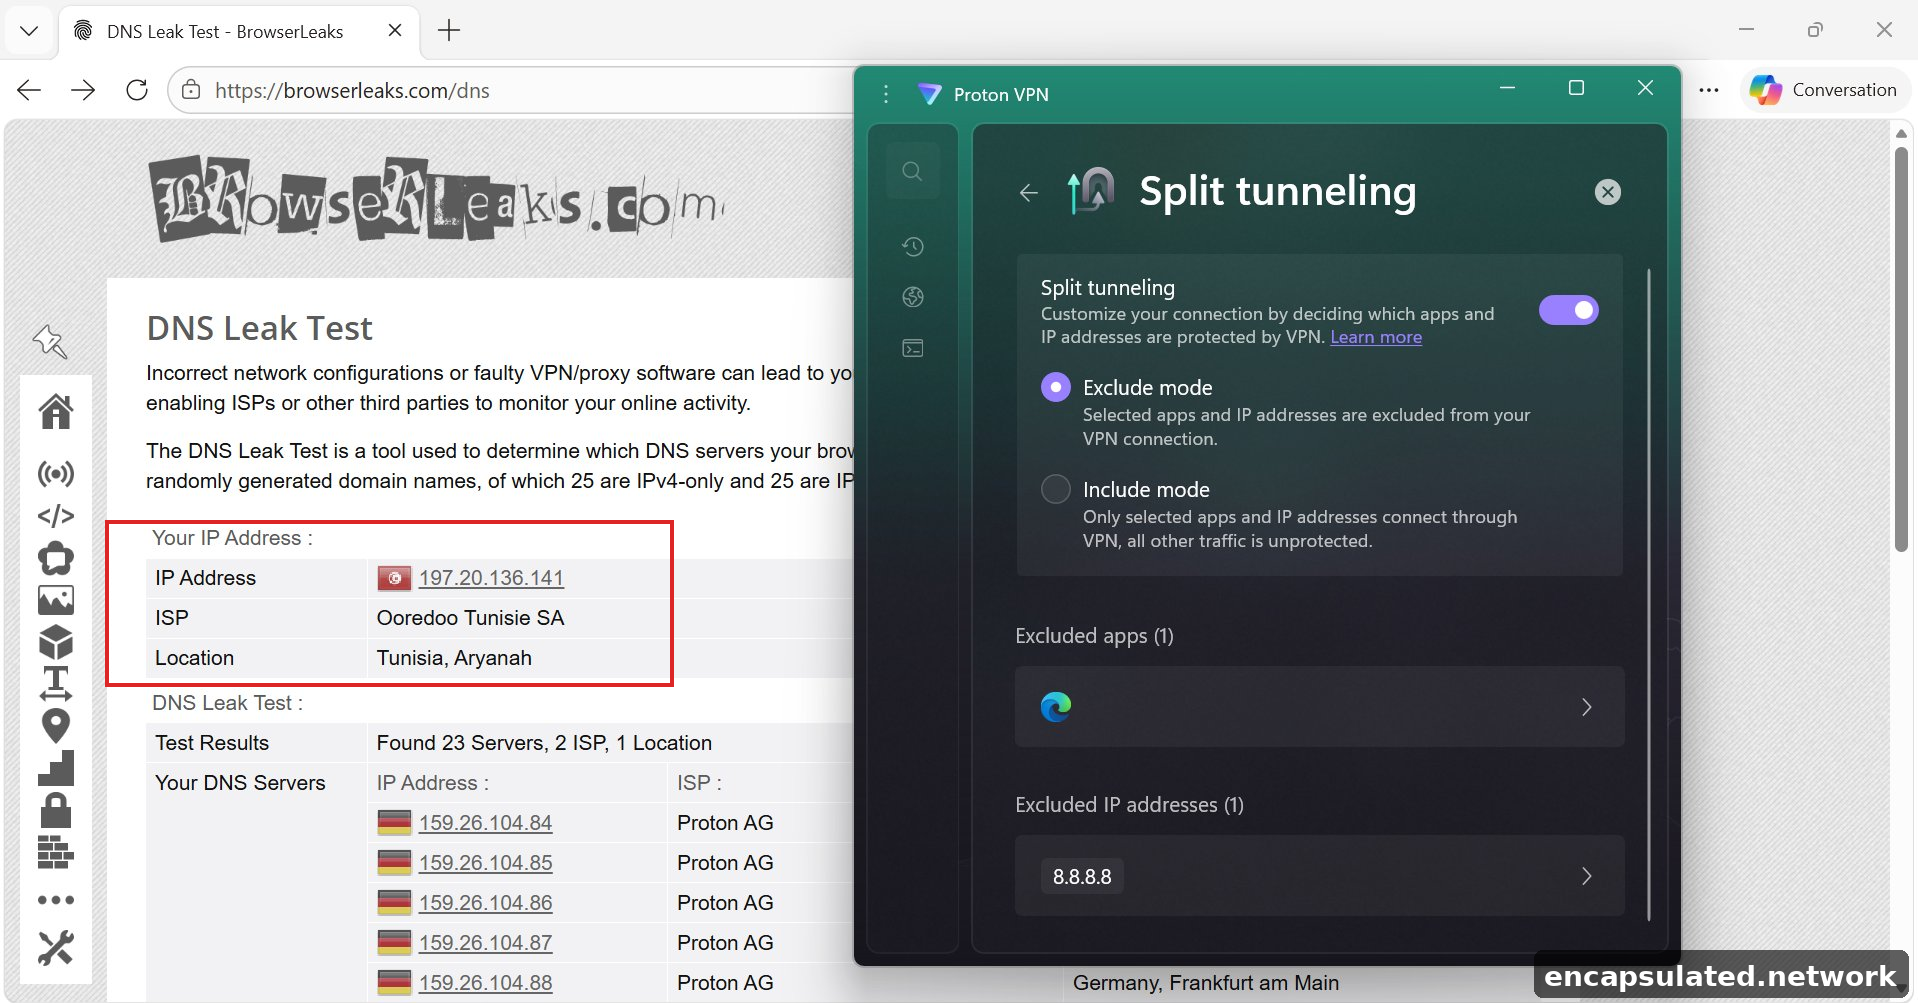The width and height of the screenshot is (1918, 1003).
Task: Go back in browser history
Action: (x=29, y=90)
